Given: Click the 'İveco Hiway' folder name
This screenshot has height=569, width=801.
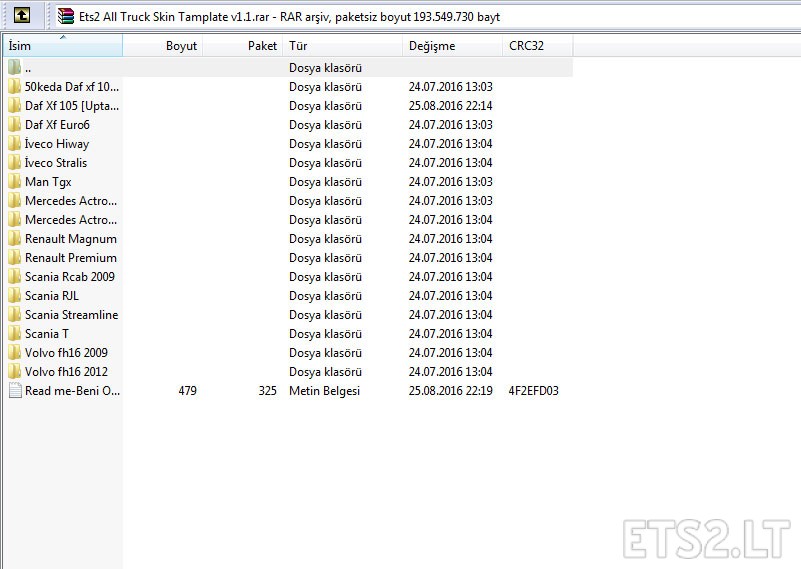Looking at the screenshot, I should [57, 144].
